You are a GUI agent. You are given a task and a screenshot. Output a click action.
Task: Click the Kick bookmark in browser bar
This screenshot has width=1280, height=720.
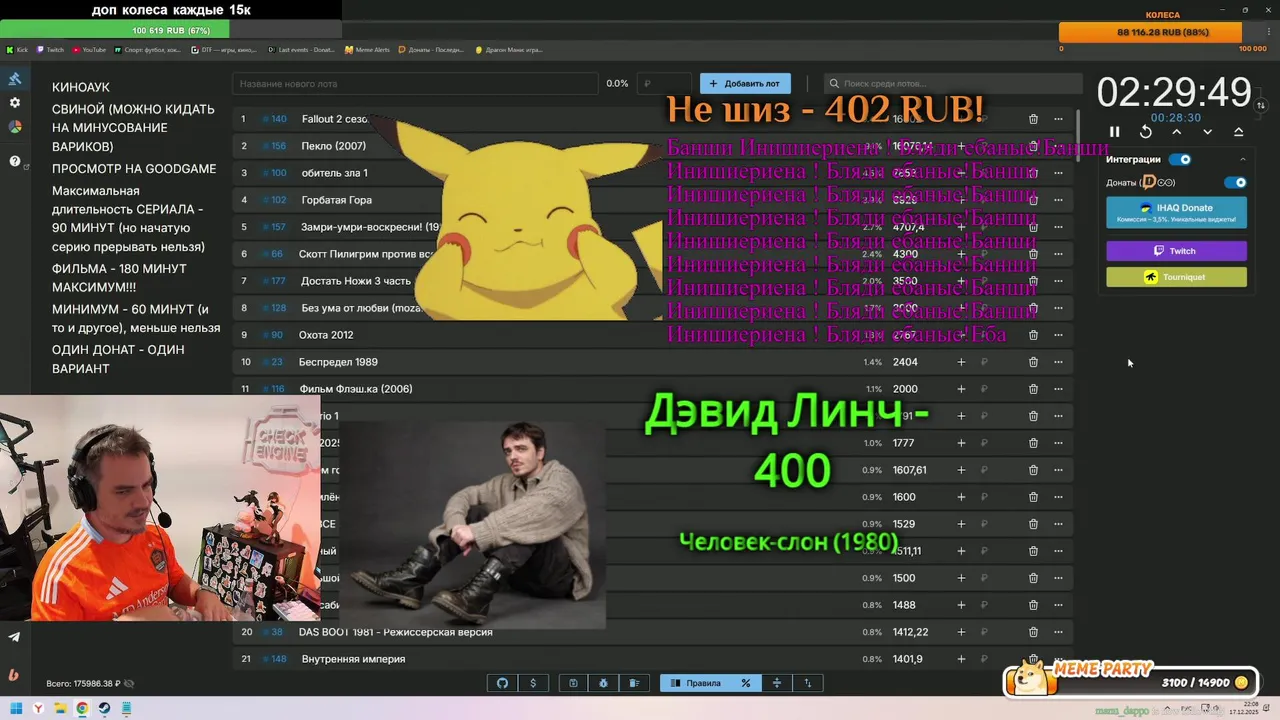[x=17, y=49]
